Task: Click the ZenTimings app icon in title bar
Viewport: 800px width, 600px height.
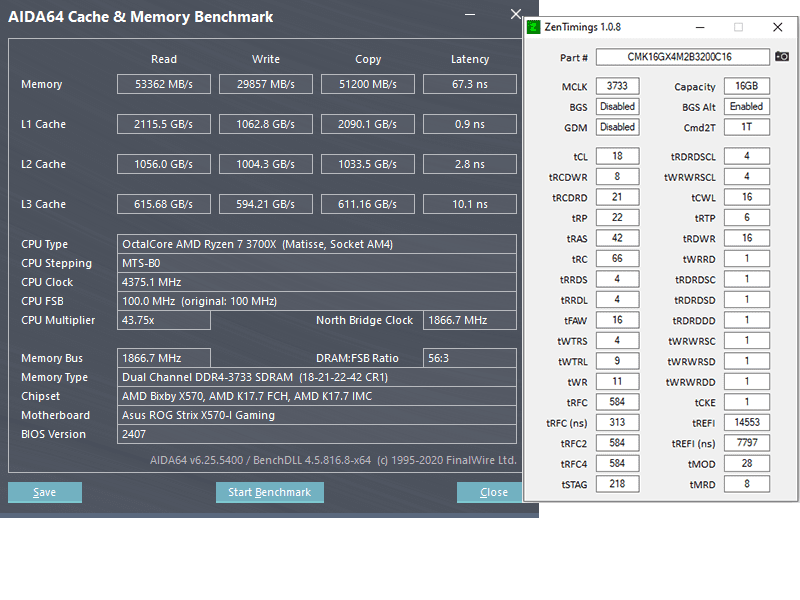Action: [533, 27]
